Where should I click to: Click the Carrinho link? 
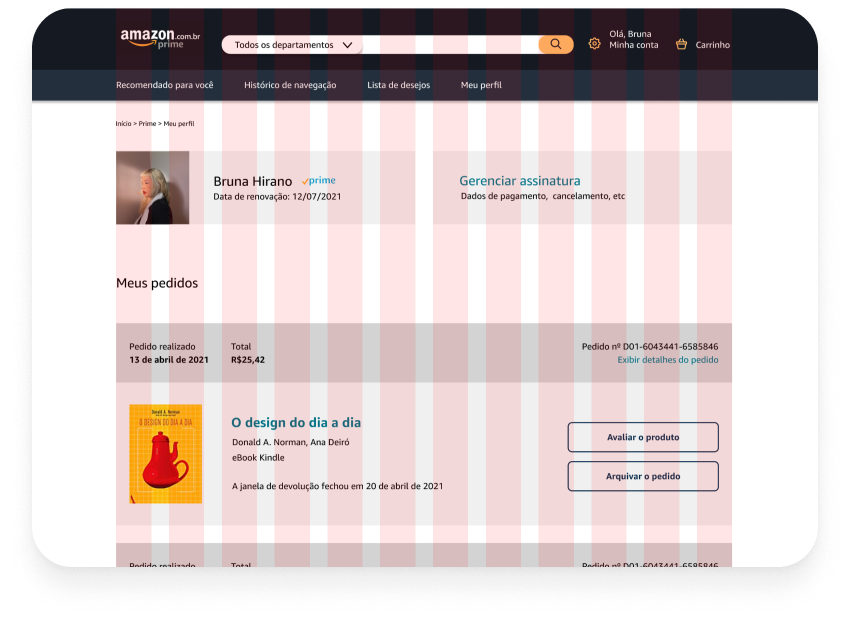712,45
